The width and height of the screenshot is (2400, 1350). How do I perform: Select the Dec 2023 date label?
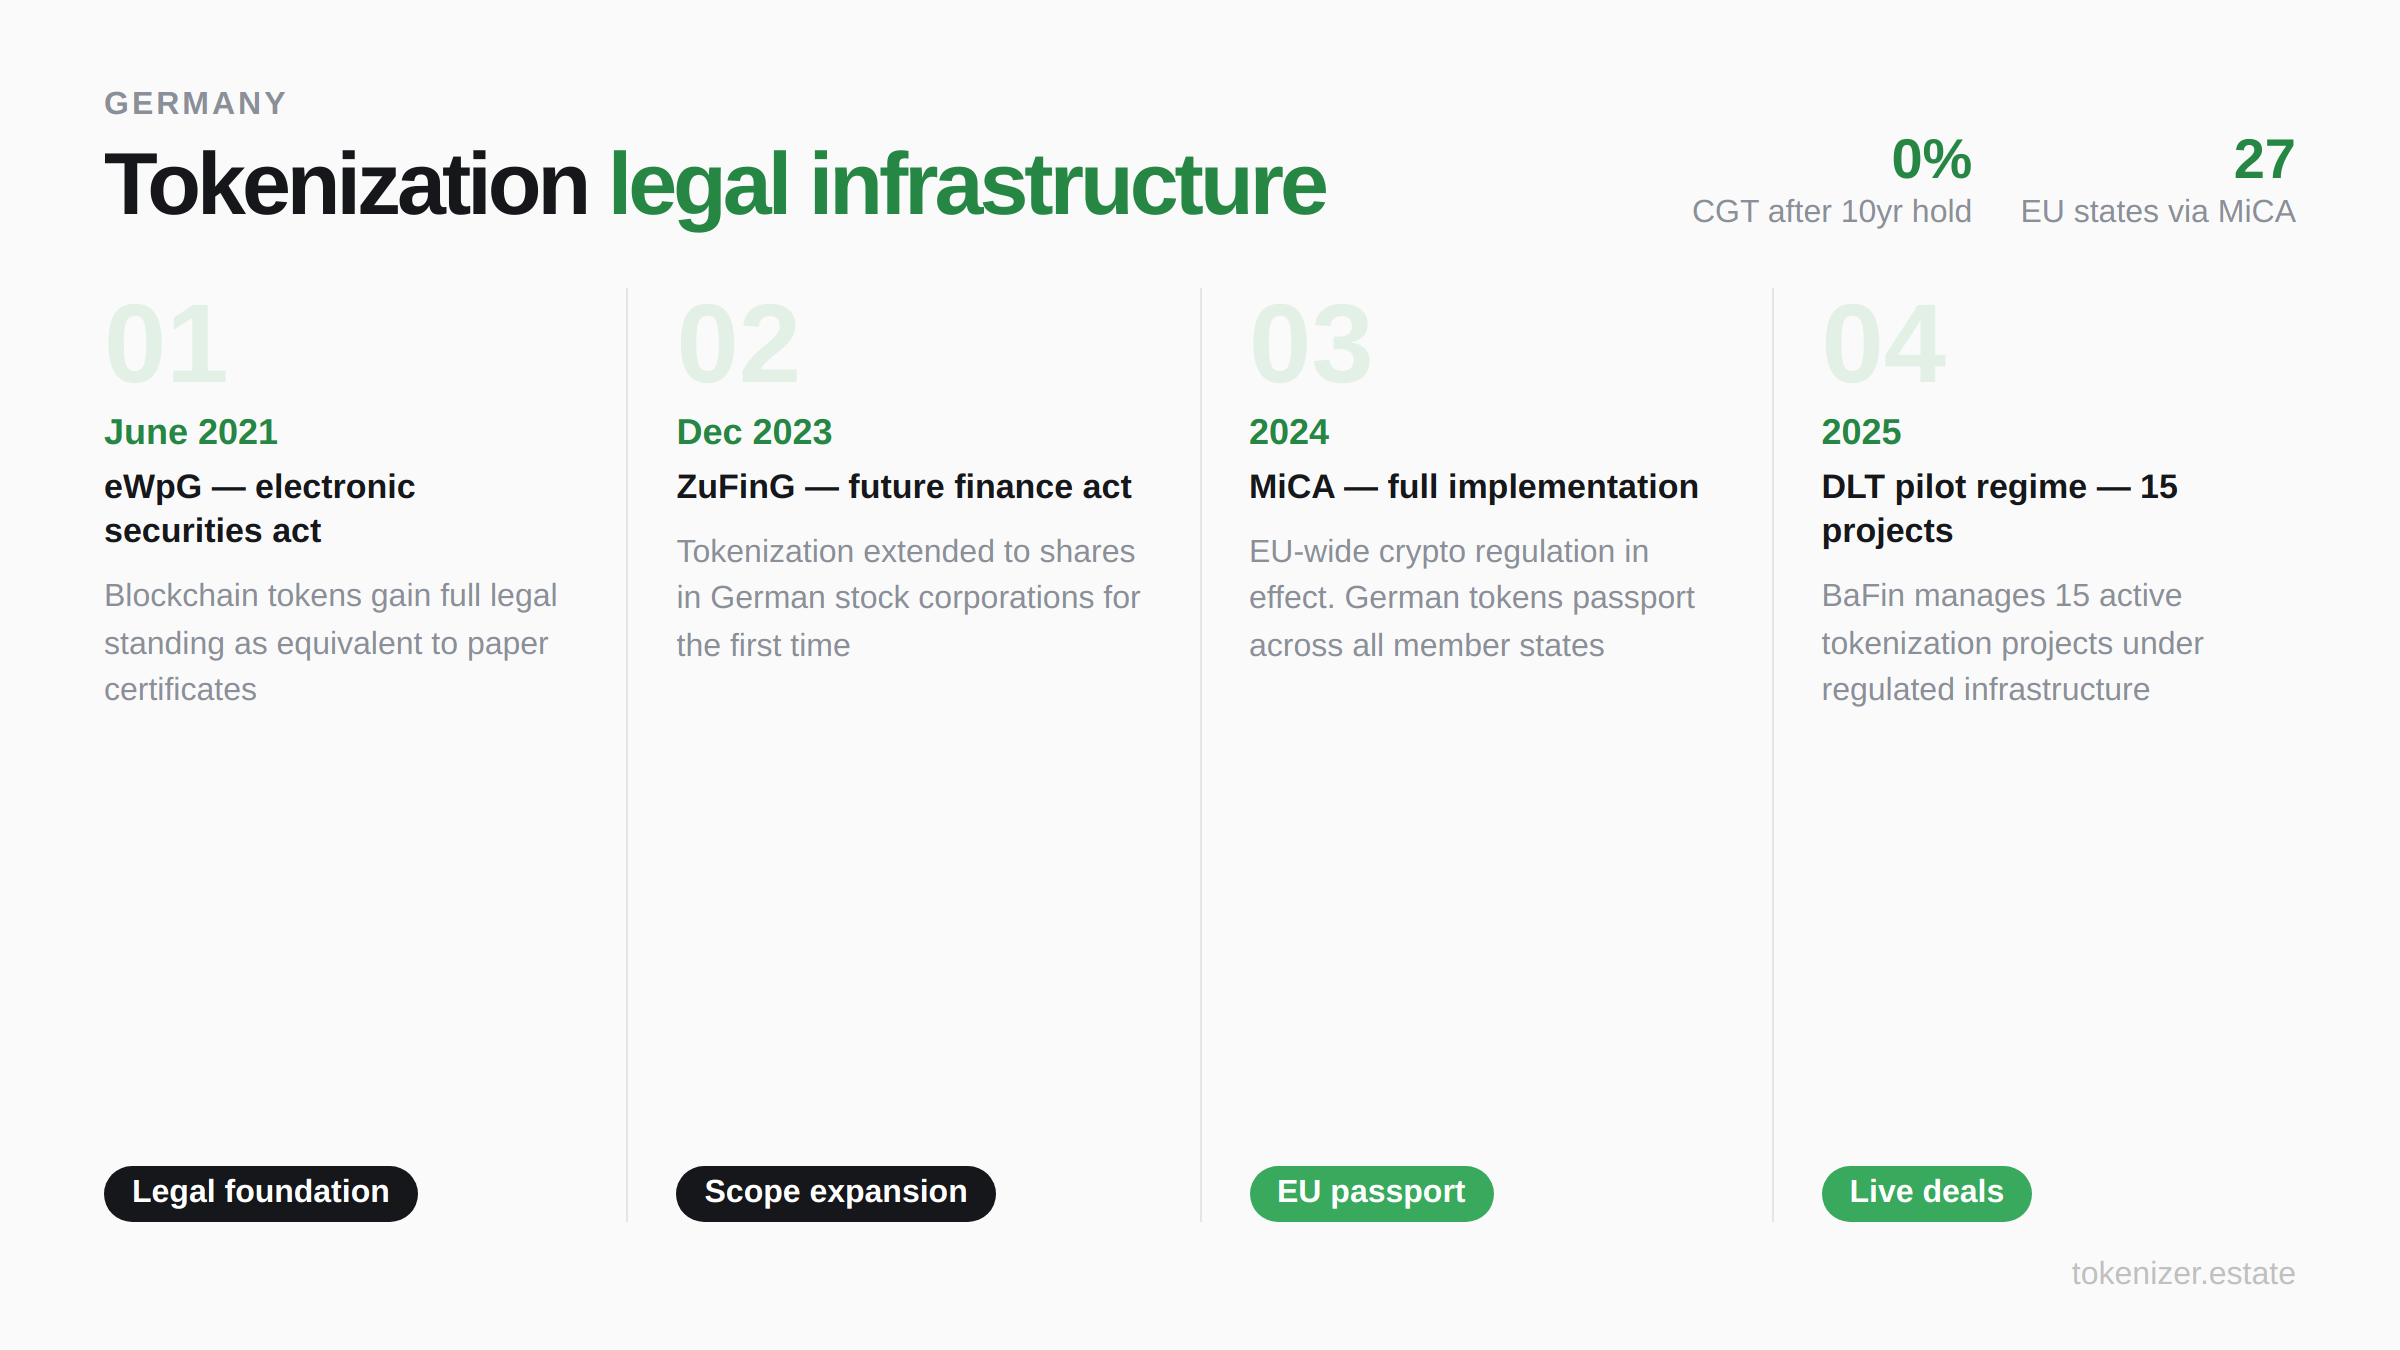click(x=754, y=431)
